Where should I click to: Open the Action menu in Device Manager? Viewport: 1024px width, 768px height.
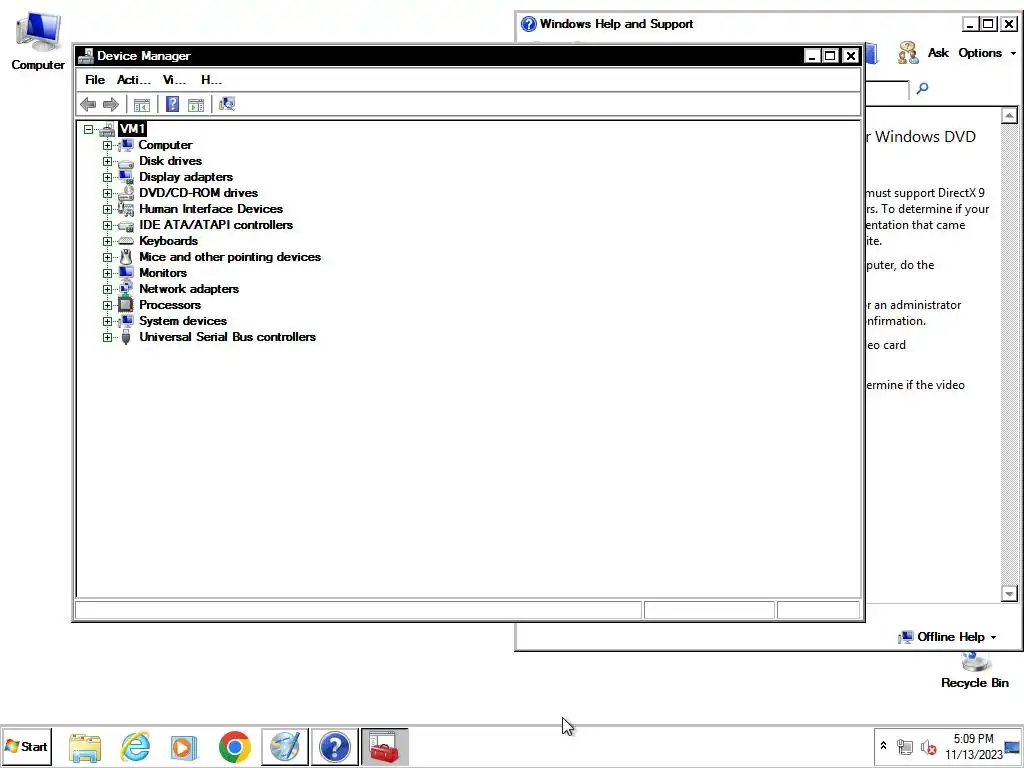[x=133, y=80]
